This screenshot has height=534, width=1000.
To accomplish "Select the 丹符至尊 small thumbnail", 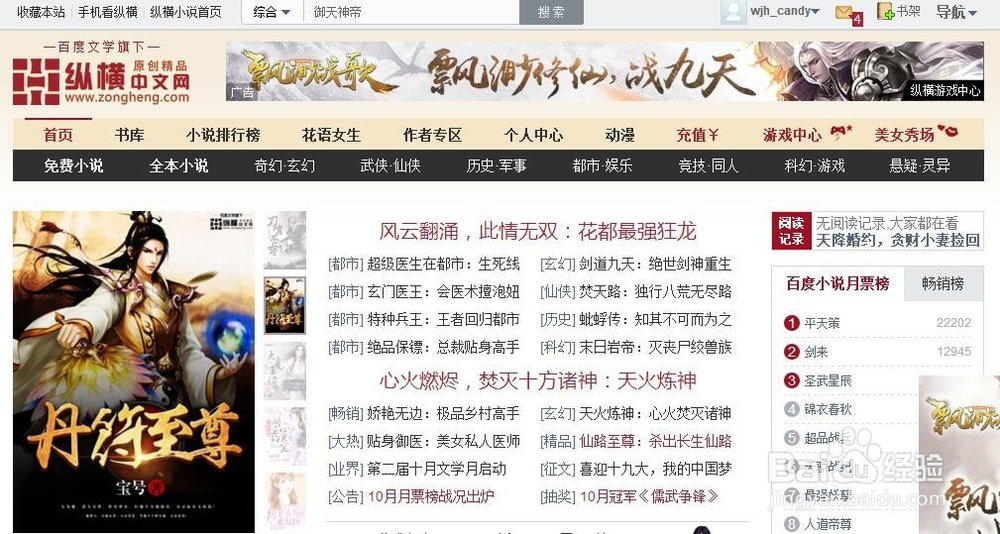I will point(285,306).
